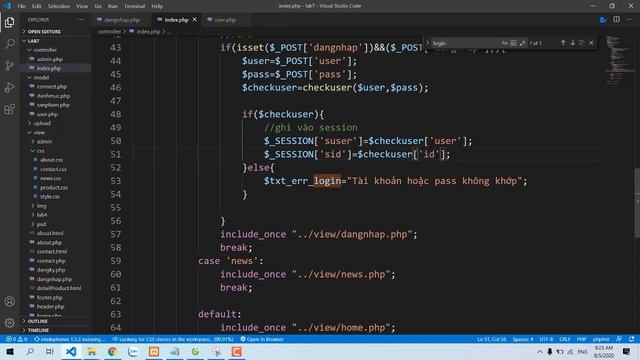This screenshot has width=640, height=360.
Task: Close the find widget
Action: (x=591, y=43)
